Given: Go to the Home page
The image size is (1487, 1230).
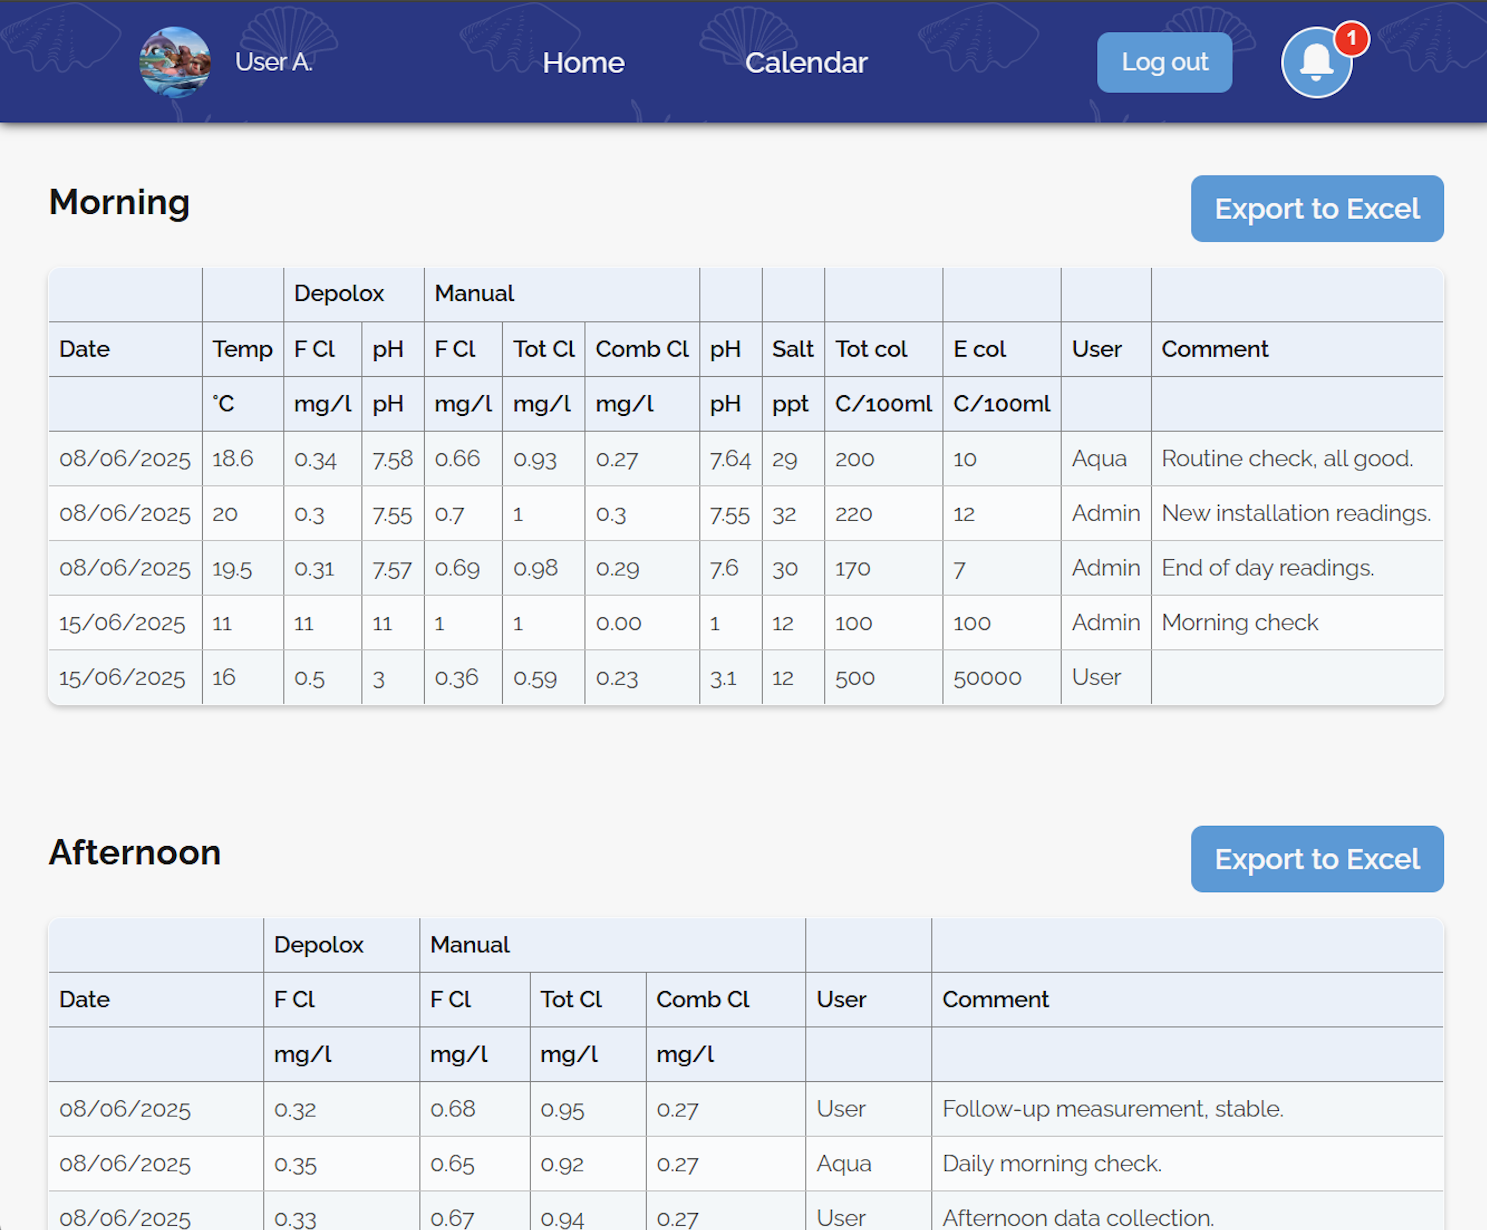Looking at the screenshot, I should point(583,63).
